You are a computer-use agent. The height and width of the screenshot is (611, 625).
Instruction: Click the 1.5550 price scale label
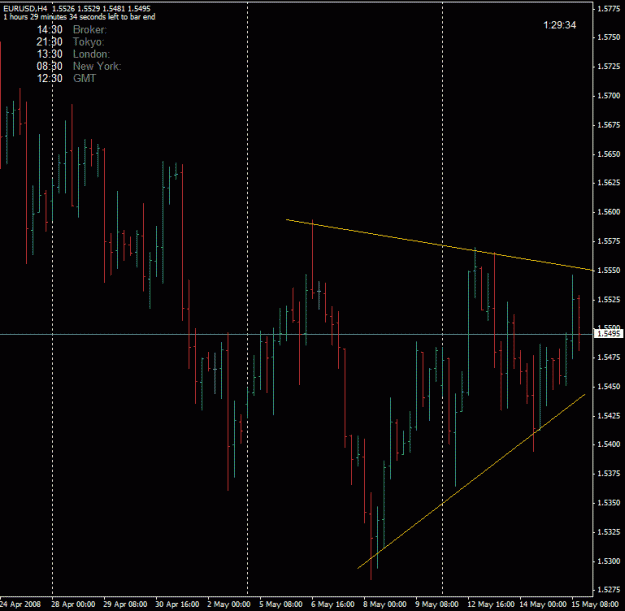click(x=609, y=270)
